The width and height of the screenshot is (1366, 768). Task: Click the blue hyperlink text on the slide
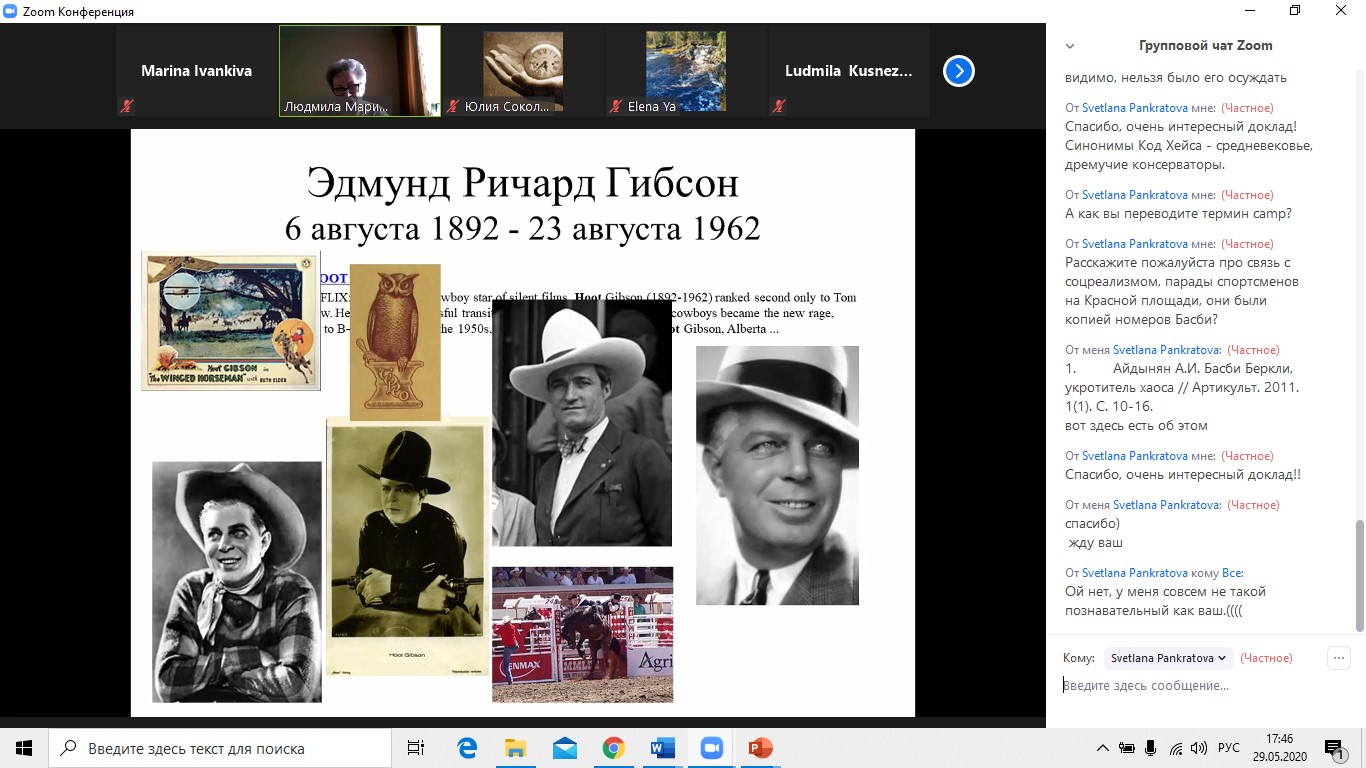tap(334, 279)
